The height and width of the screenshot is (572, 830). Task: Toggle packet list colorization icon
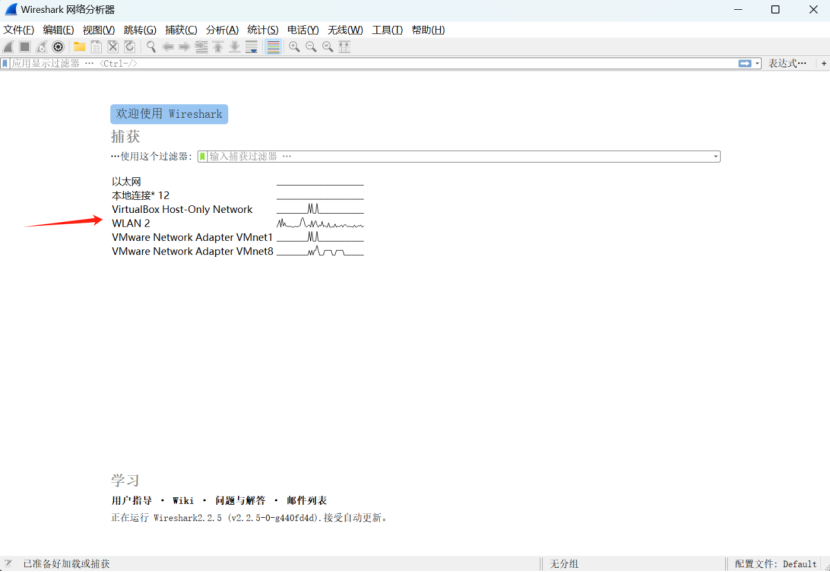[x=273, y=47]
